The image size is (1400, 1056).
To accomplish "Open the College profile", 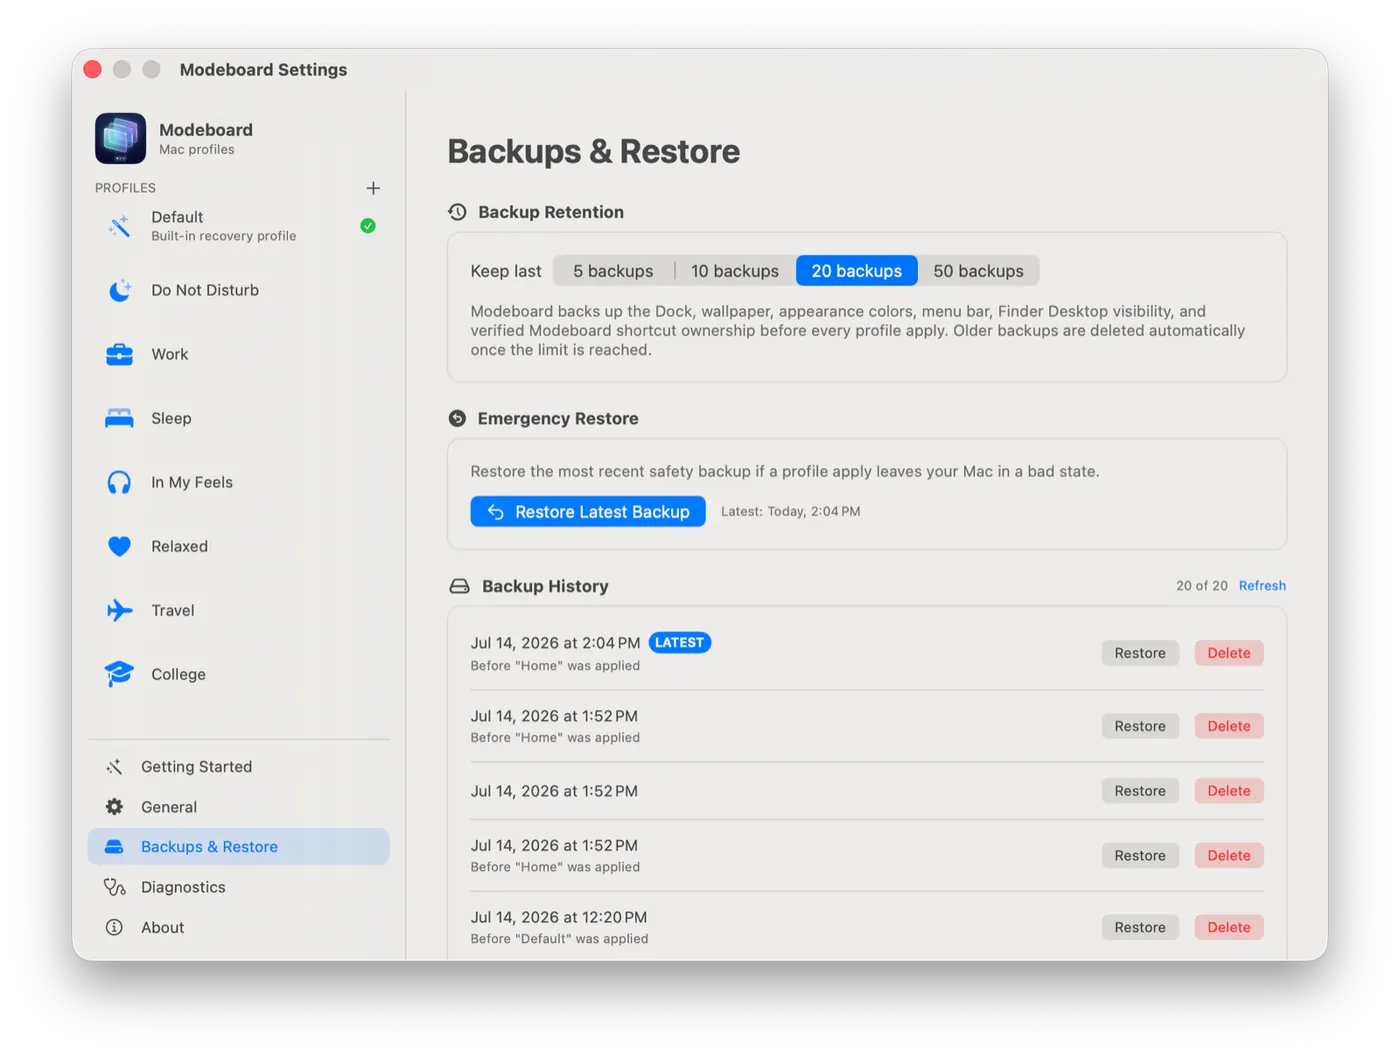I will click(238, 674).
